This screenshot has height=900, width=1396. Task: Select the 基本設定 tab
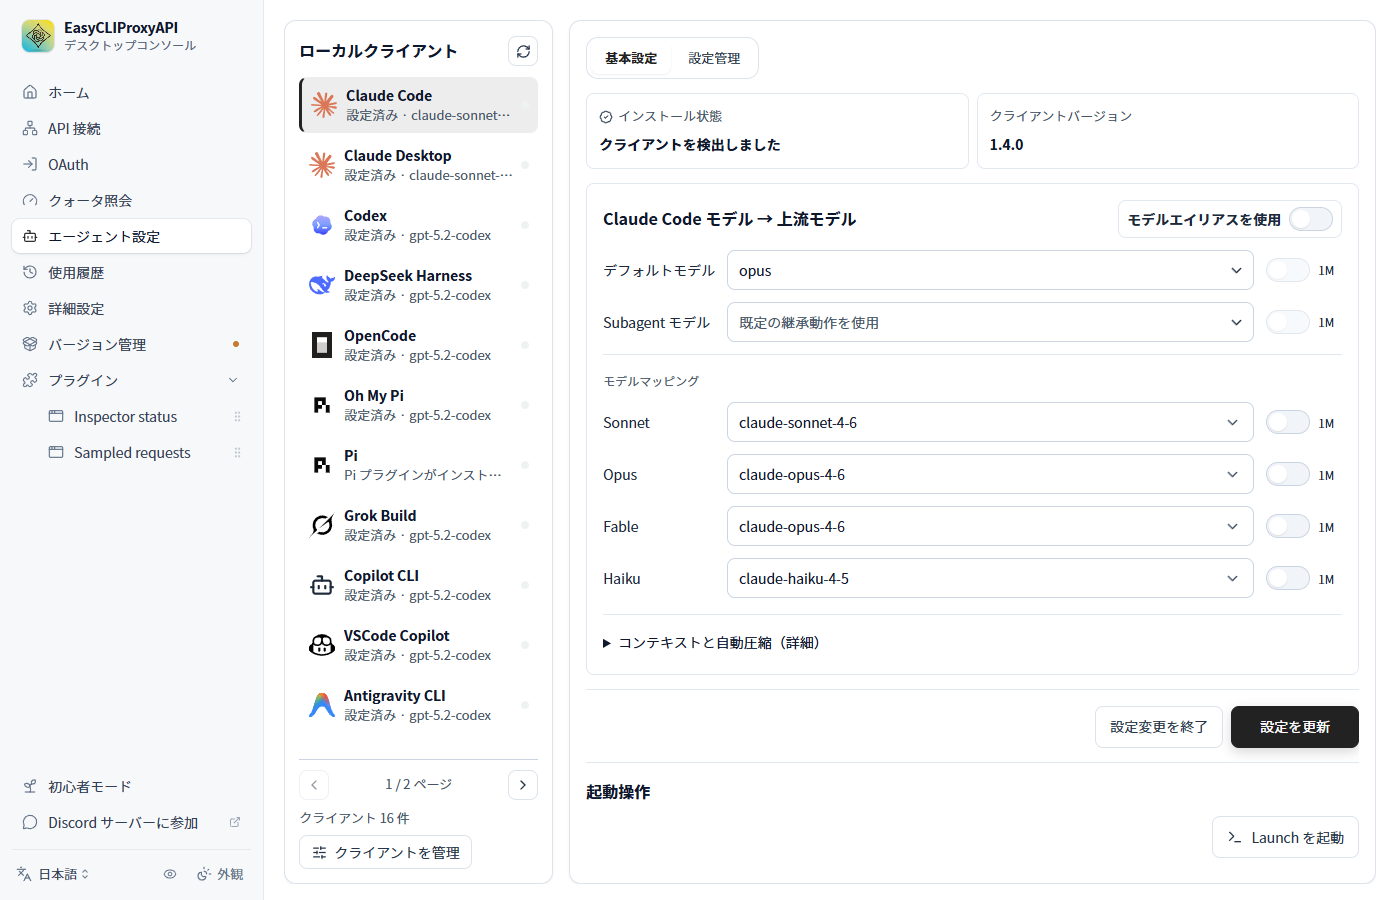(x=631, y=58)
